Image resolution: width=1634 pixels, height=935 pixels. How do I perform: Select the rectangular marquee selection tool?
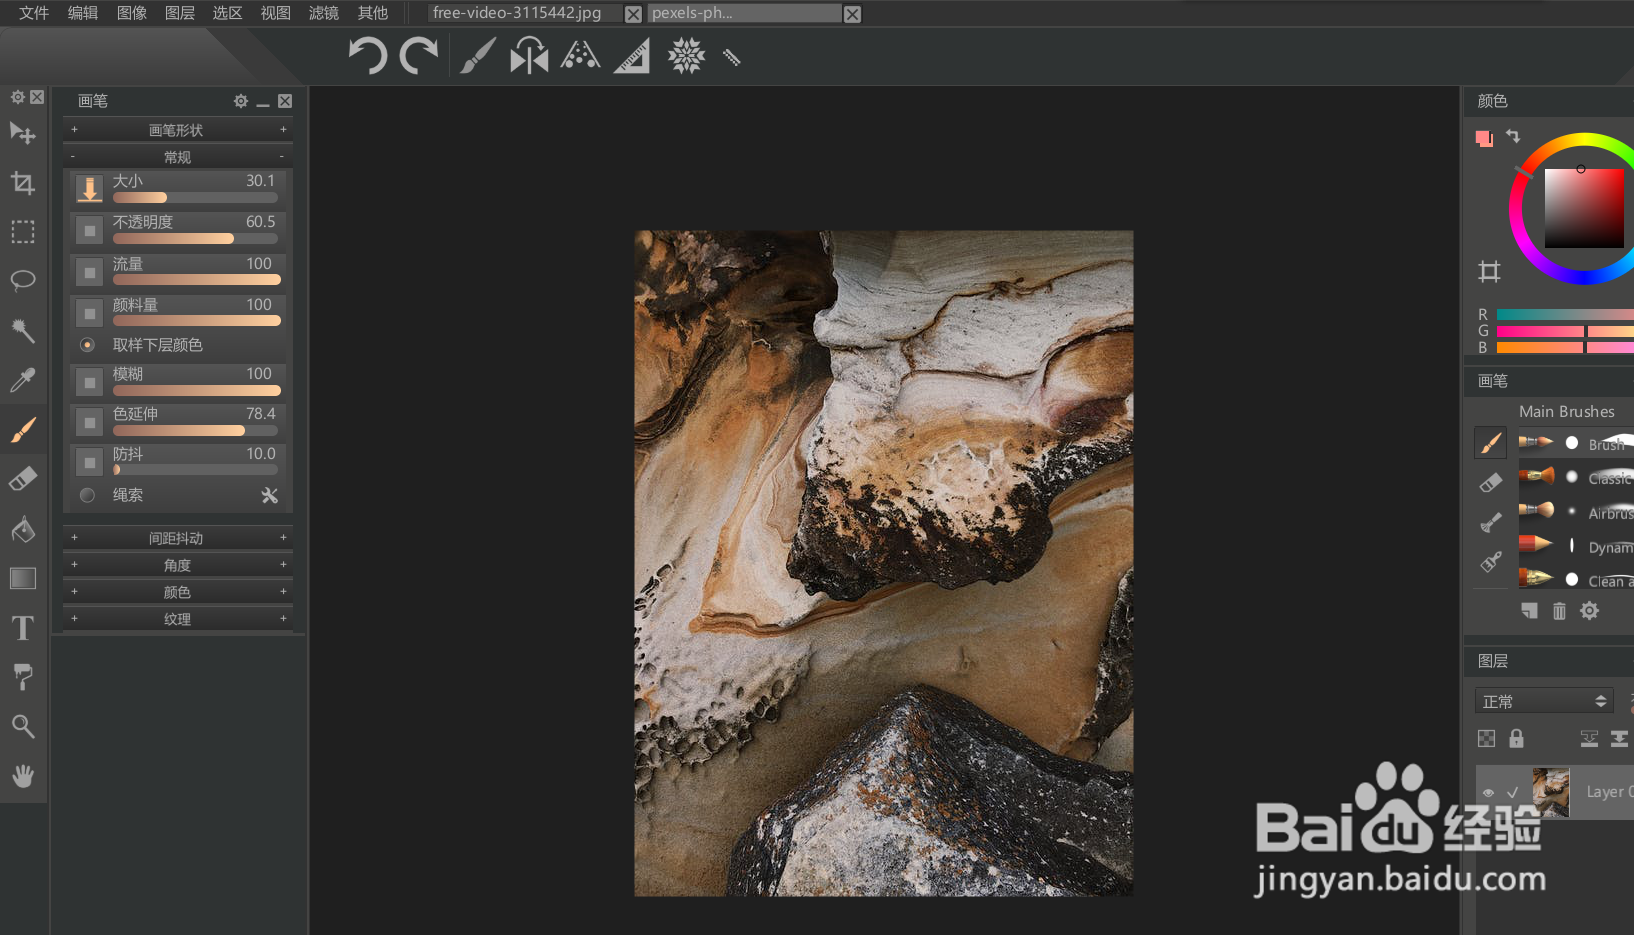pos(23,232)
